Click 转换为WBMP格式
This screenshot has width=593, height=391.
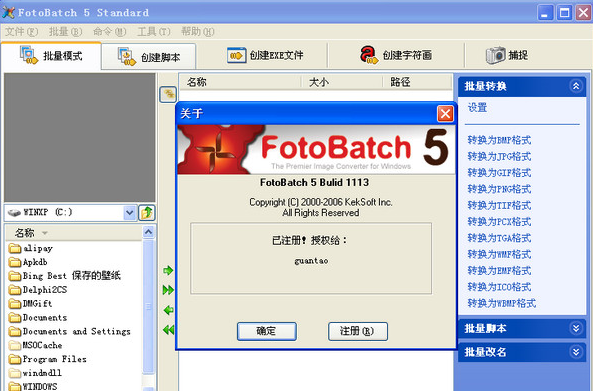point(502,303)
